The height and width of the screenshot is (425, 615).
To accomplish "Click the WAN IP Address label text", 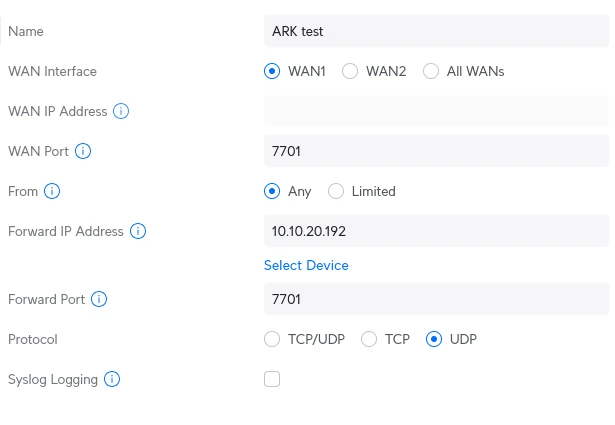I will [x=58, y=111].
